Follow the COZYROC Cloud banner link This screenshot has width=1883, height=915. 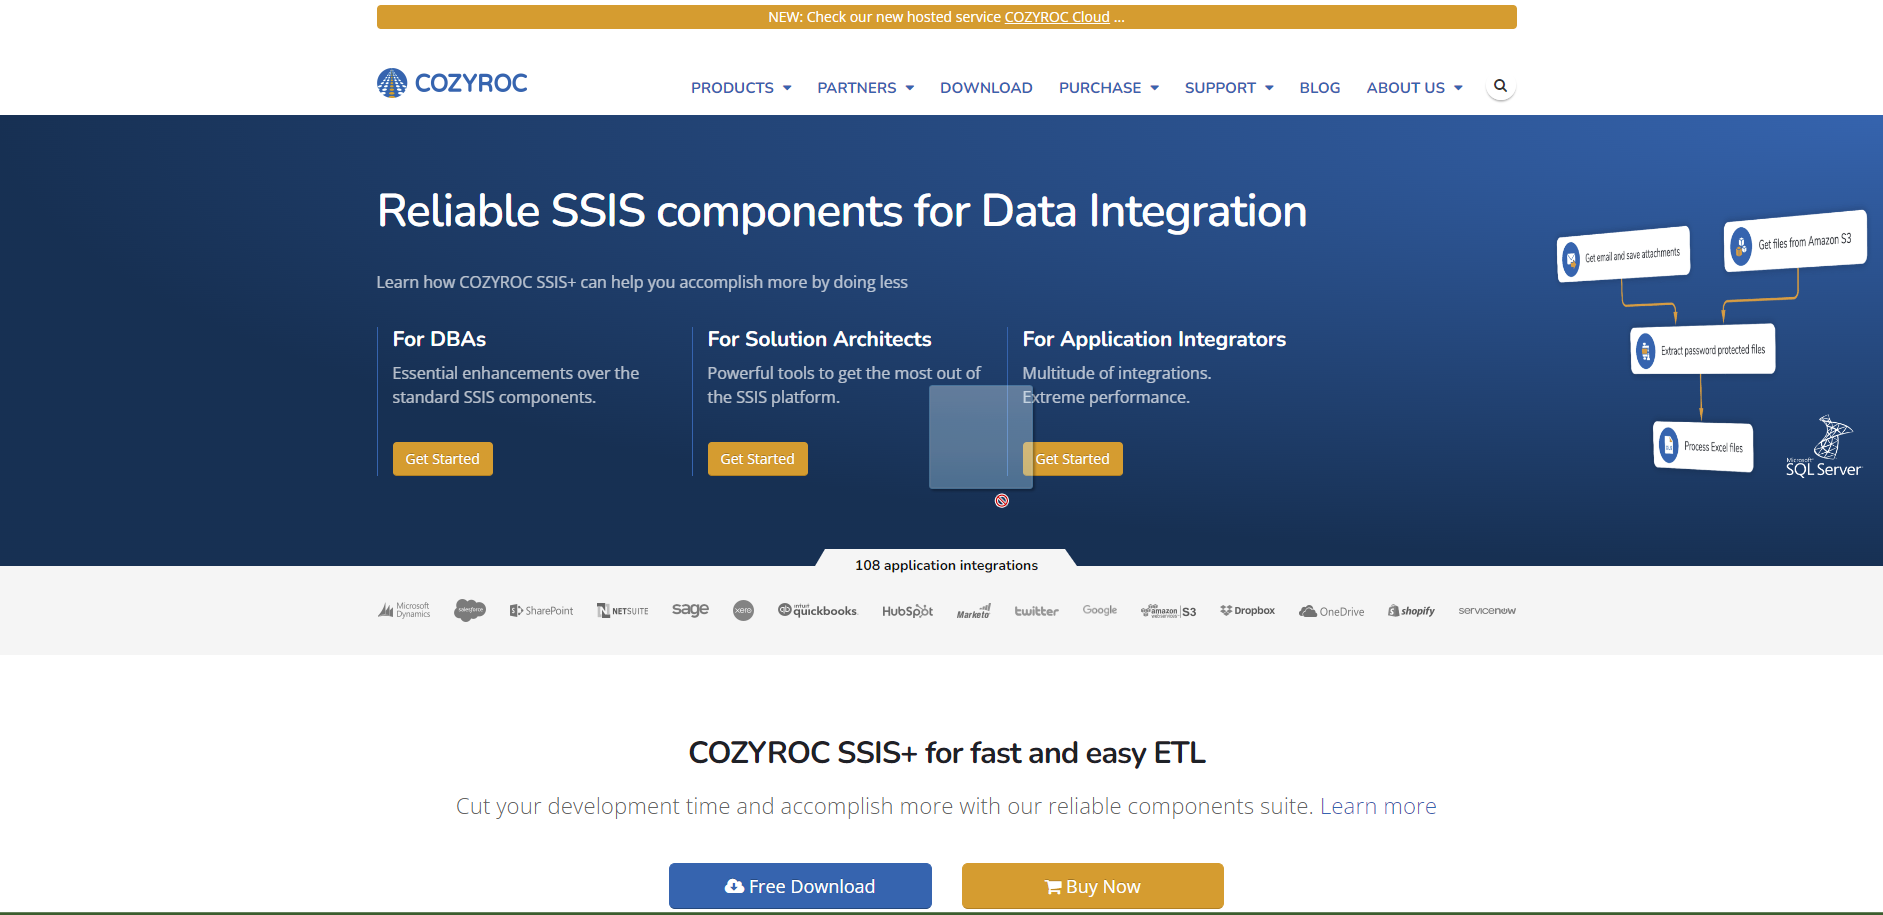tap(1057, 17)
